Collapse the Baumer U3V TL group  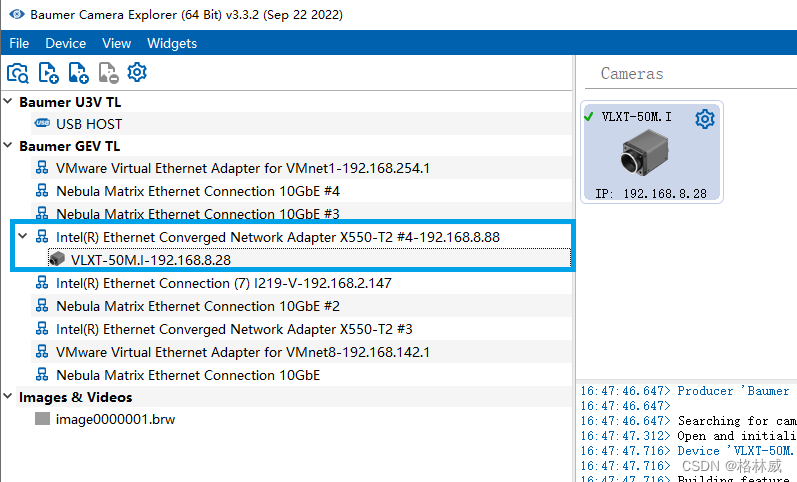[x=8, y=101]
